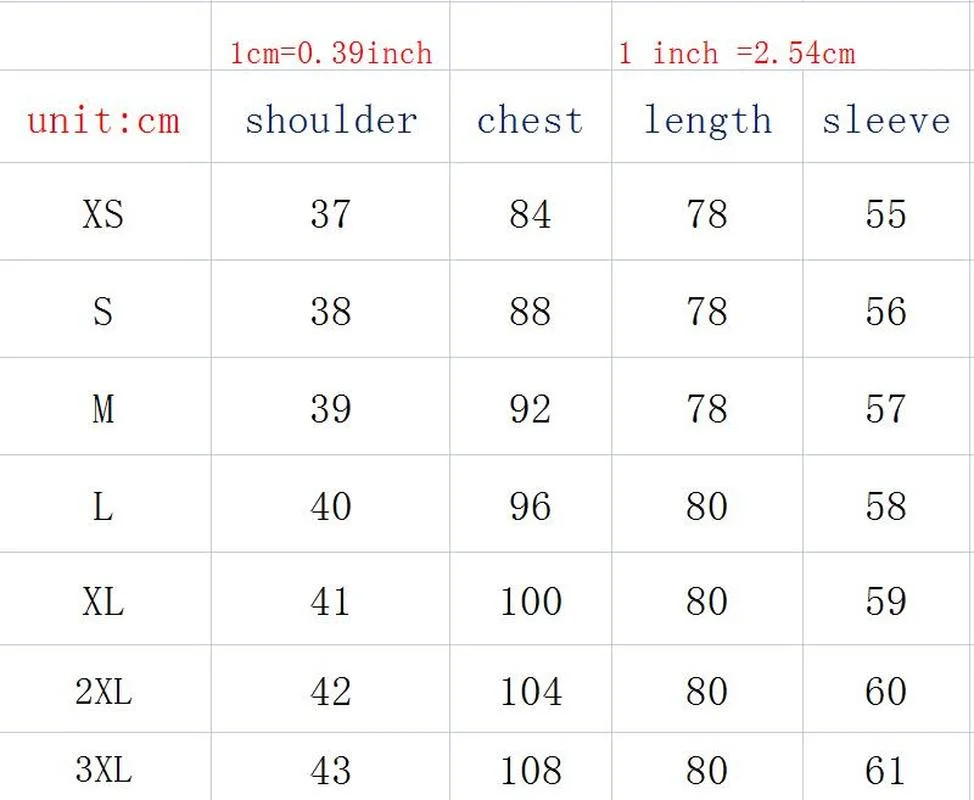Click the 'length' column header
The image size is (974, 800).
coord(707,121)
